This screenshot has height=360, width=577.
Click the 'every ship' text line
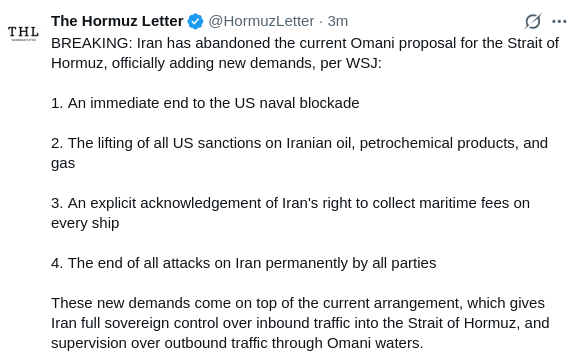coord(85,223)
